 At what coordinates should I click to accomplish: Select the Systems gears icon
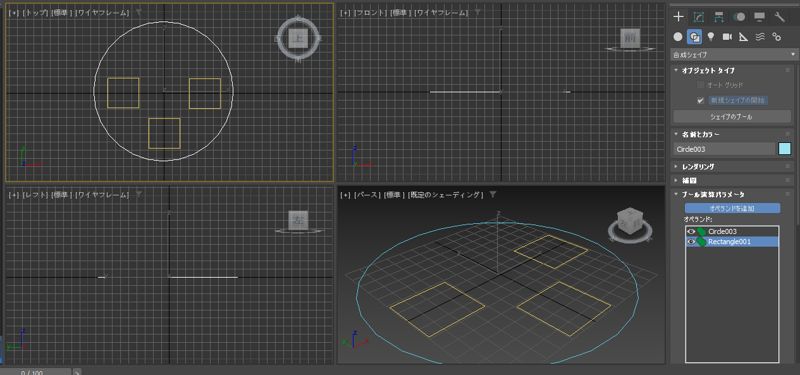[777, 37]
